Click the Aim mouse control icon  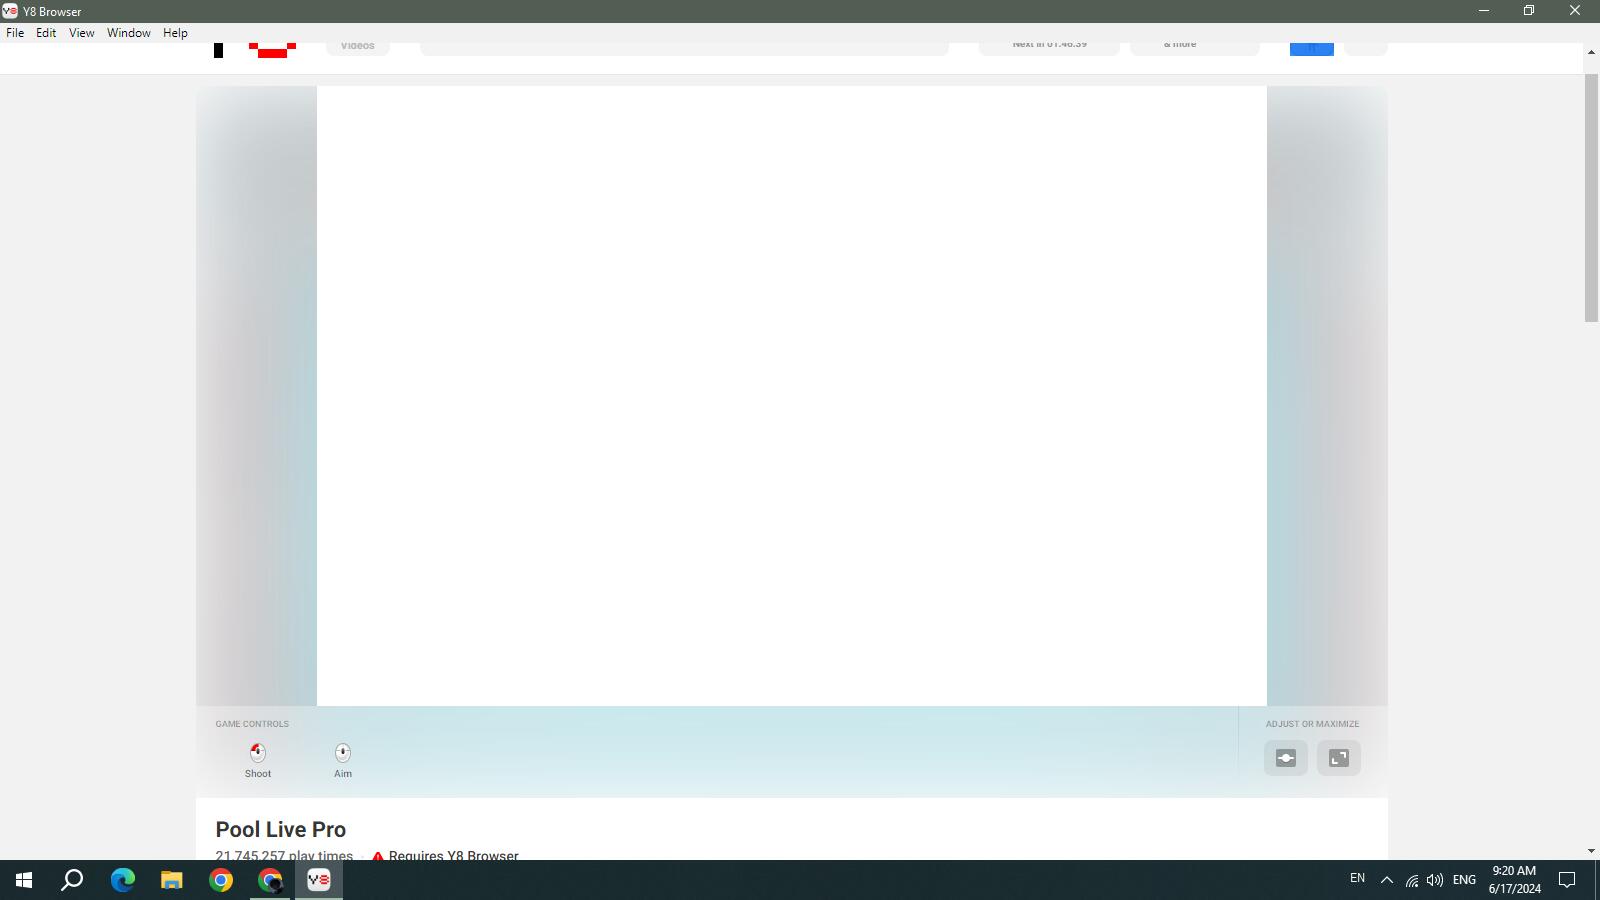point(343,753)
